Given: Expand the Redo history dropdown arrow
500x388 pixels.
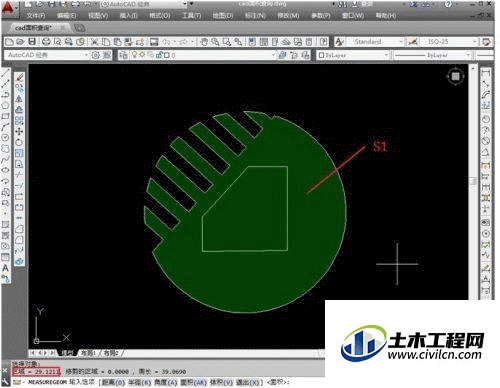Looking at the screenshot, I should point(192,42).
